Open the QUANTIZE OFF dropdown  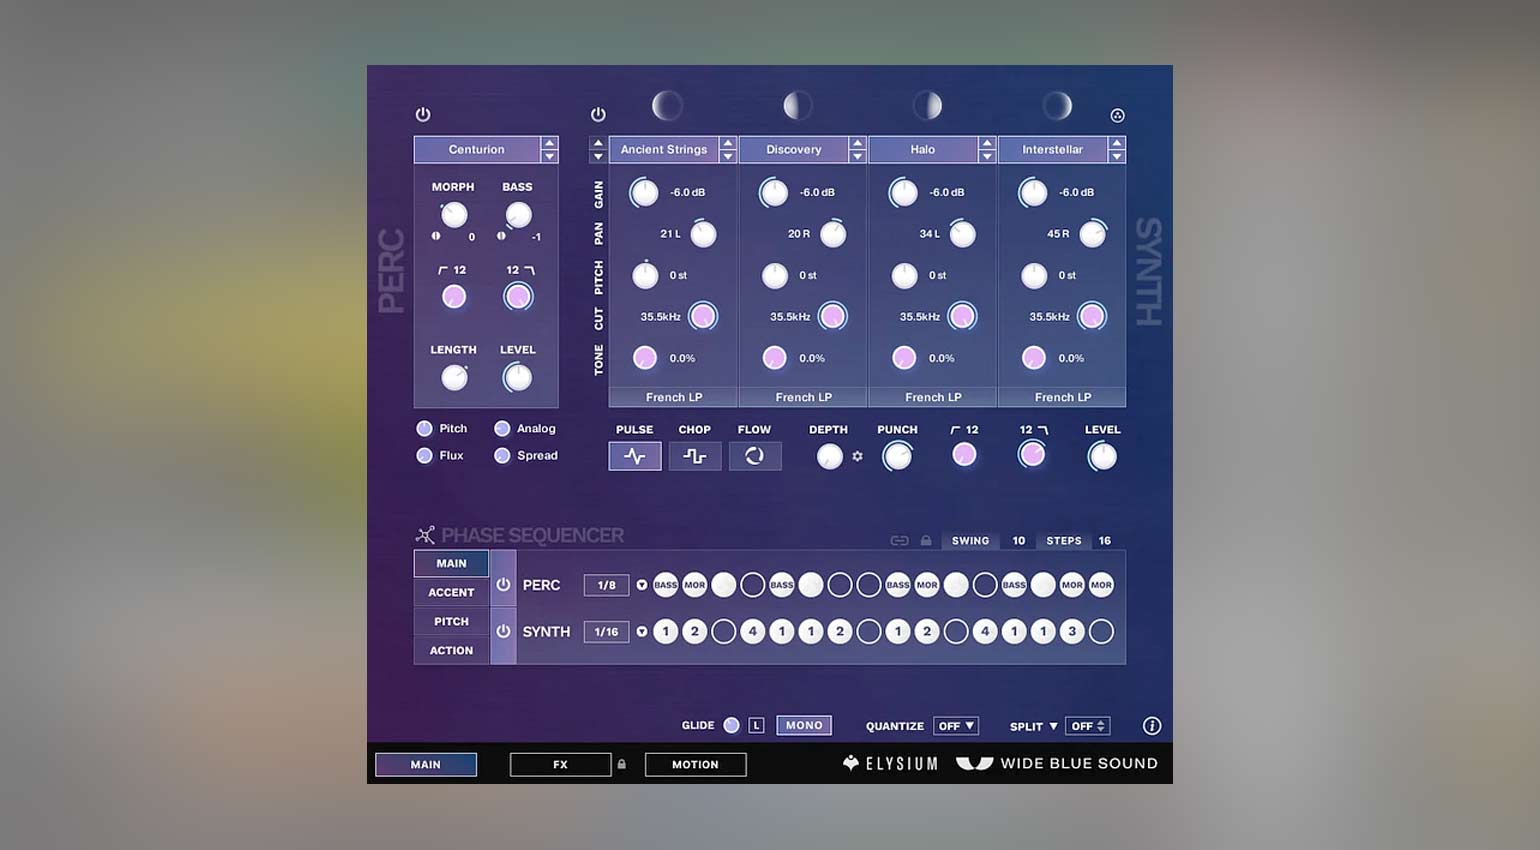click(956, 726)
